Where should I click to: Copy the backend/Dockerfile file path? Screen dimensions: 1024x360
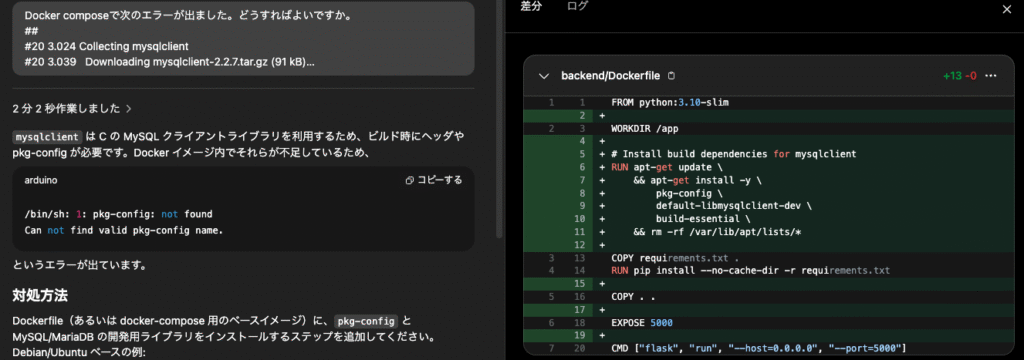tap(672, 76)
